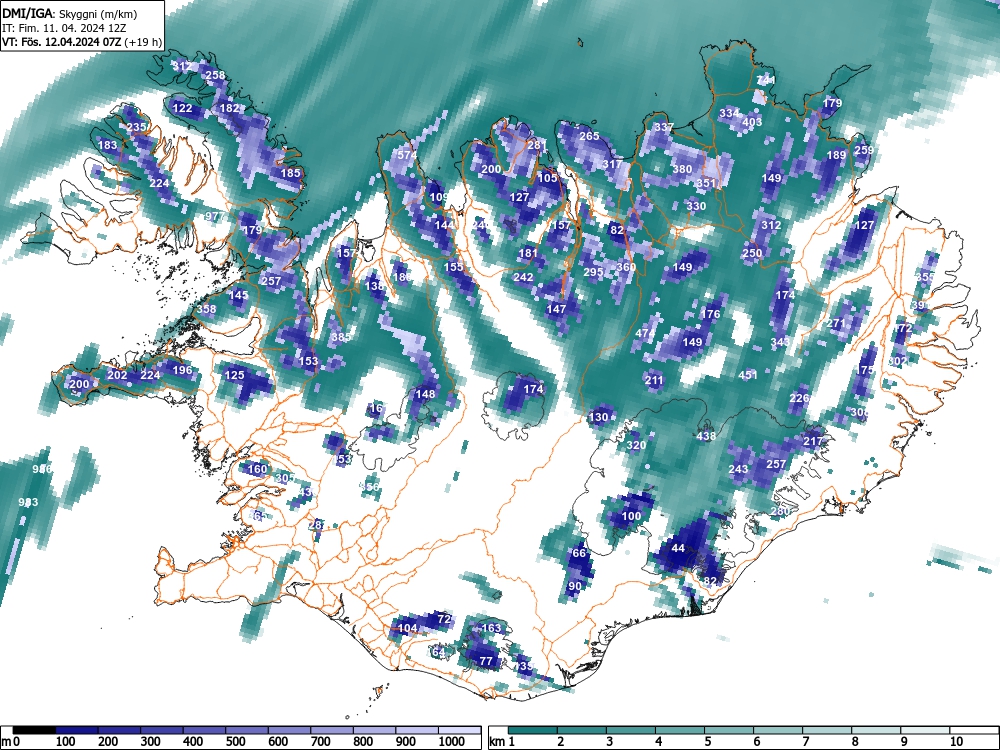Select the white swatch beyond 10 km
1000x750 pixels.
point(973,730)
